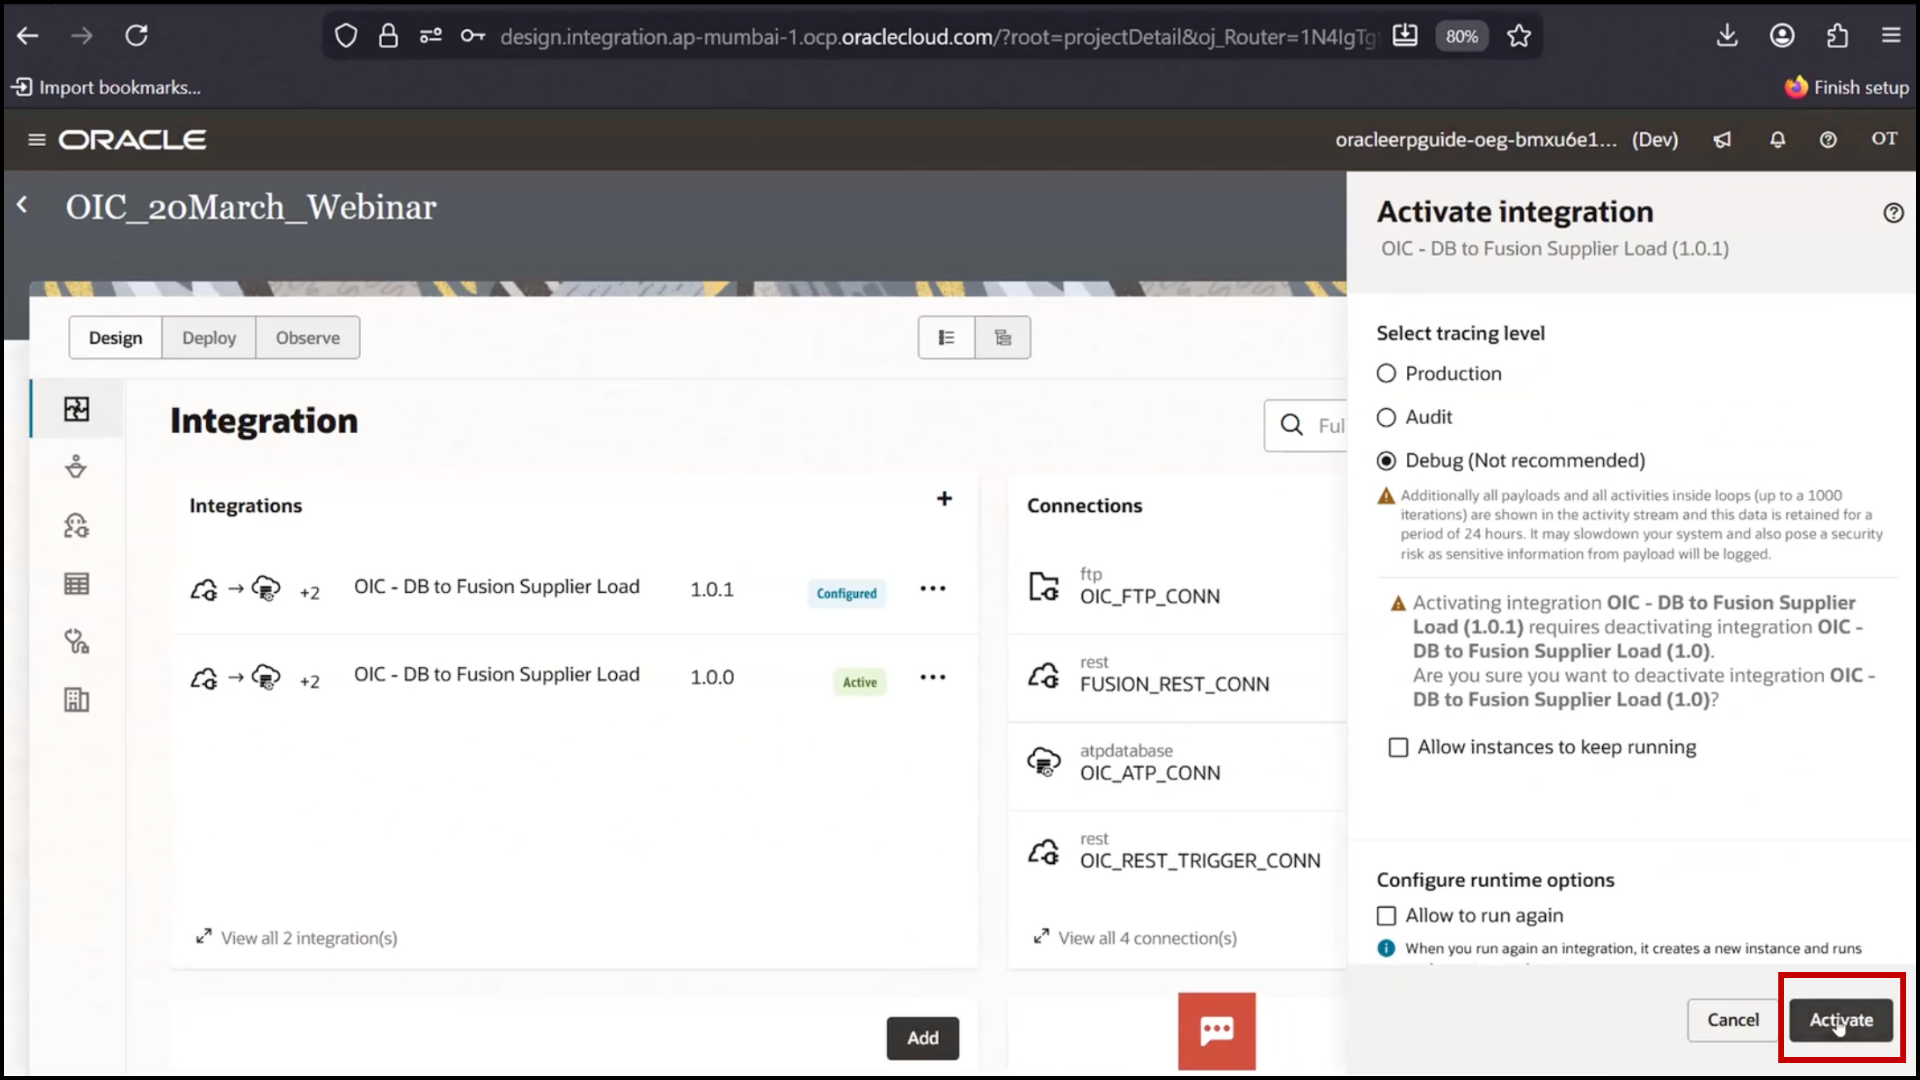The image size is (1920, 1080).
Task: Open Oracle navigation hamburger menu
Action: (37, 140)
